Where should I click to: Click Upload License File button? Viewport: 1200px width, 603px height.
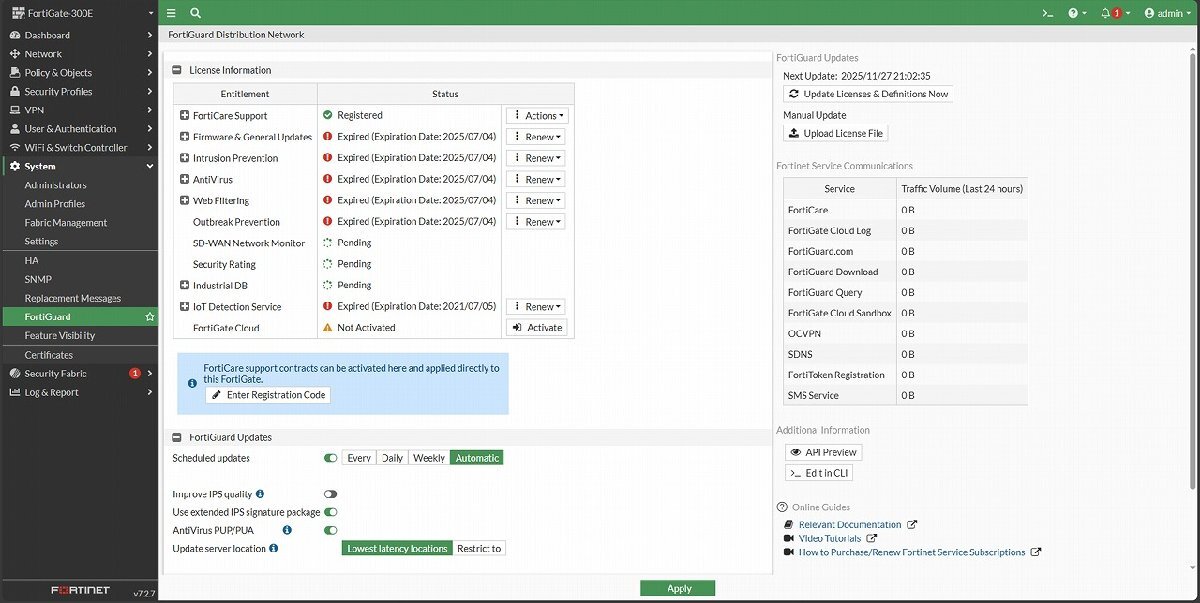click(835, 133)
